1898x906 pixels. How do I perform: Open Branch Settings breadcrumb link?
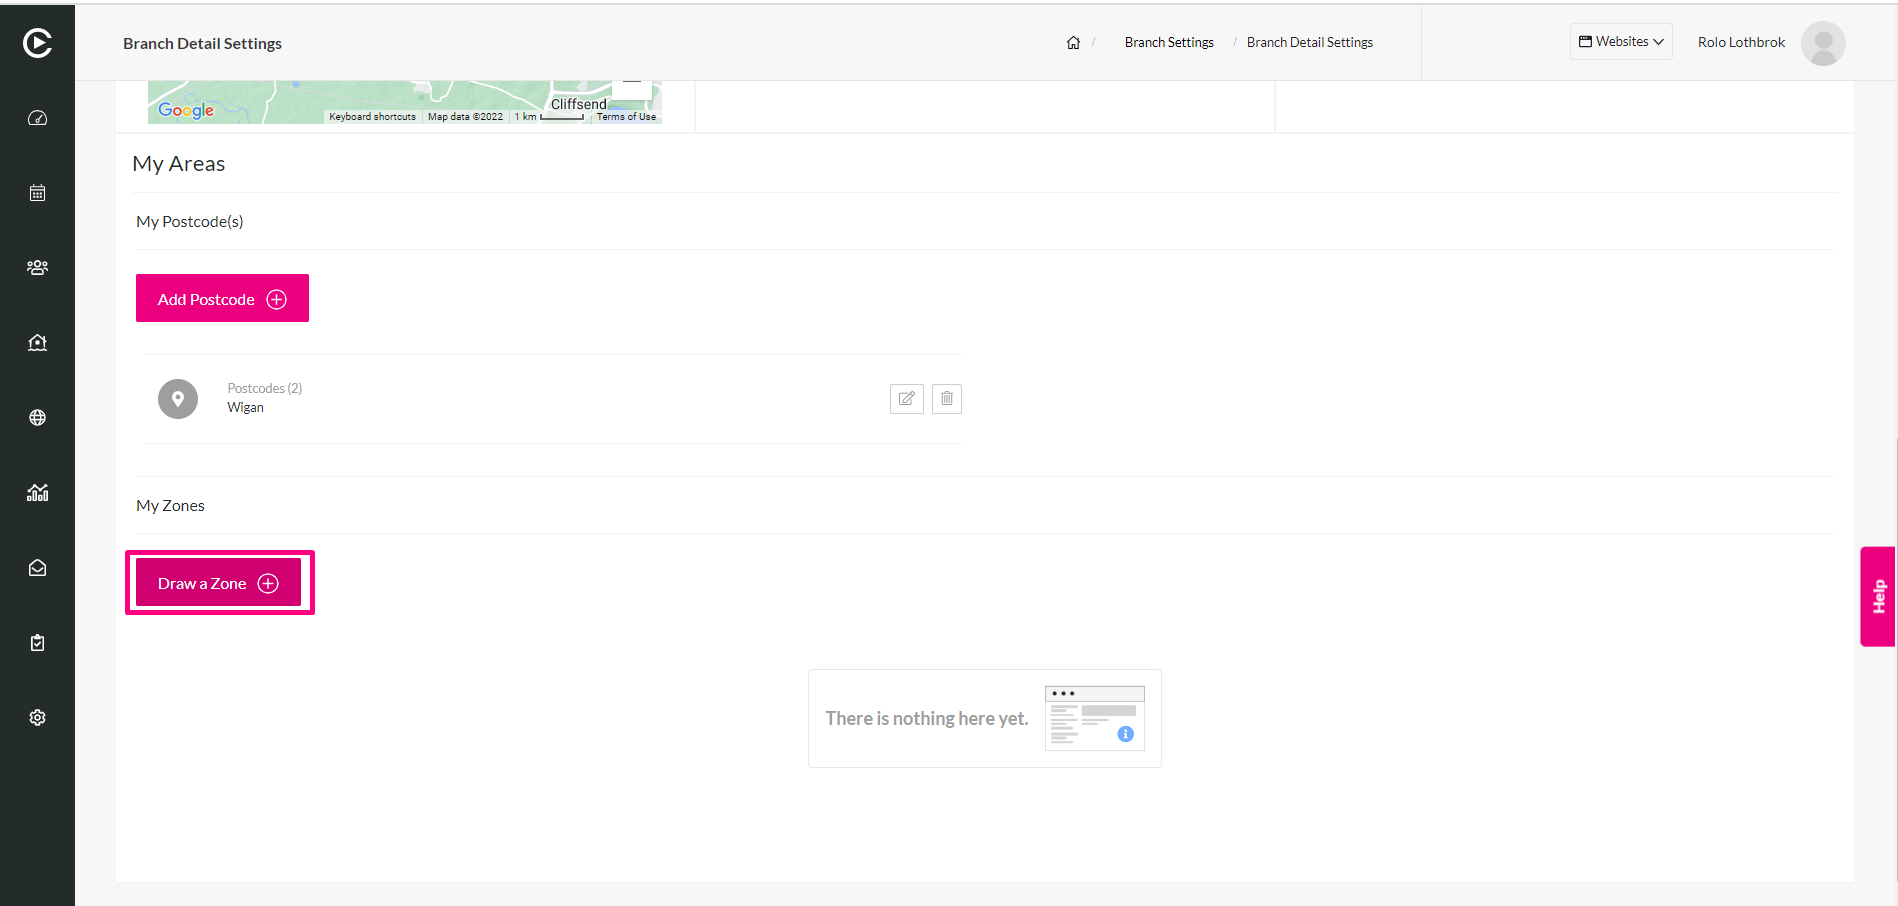click(1169, 42)
